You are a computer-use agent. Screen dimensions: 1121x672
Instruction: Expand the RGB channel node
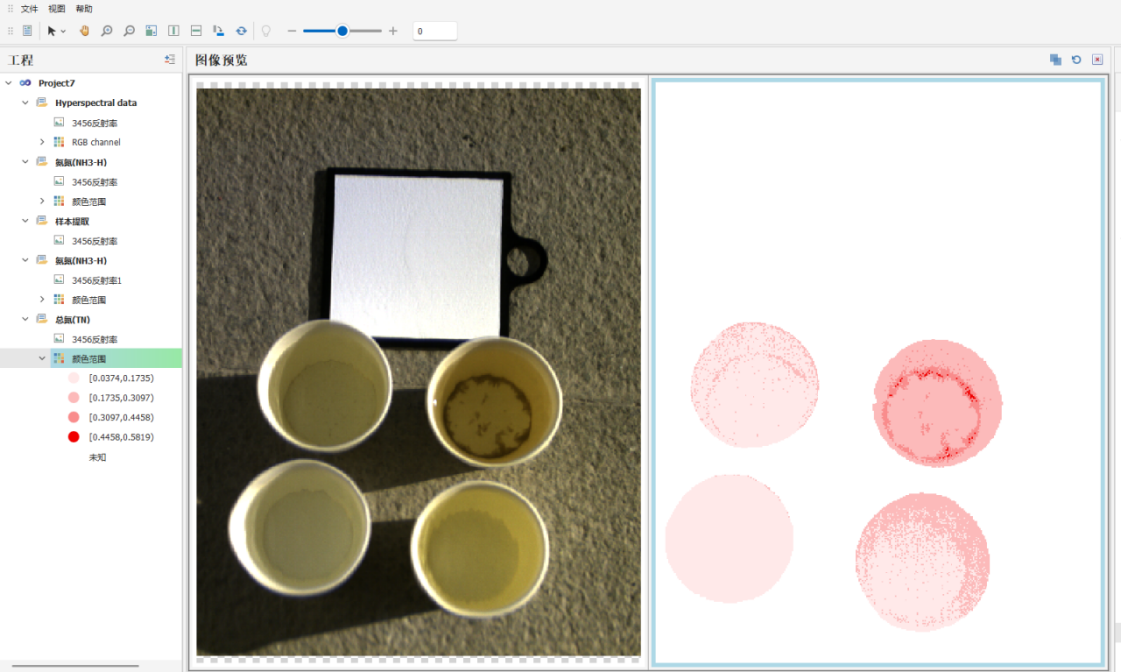tap(42, 142)
